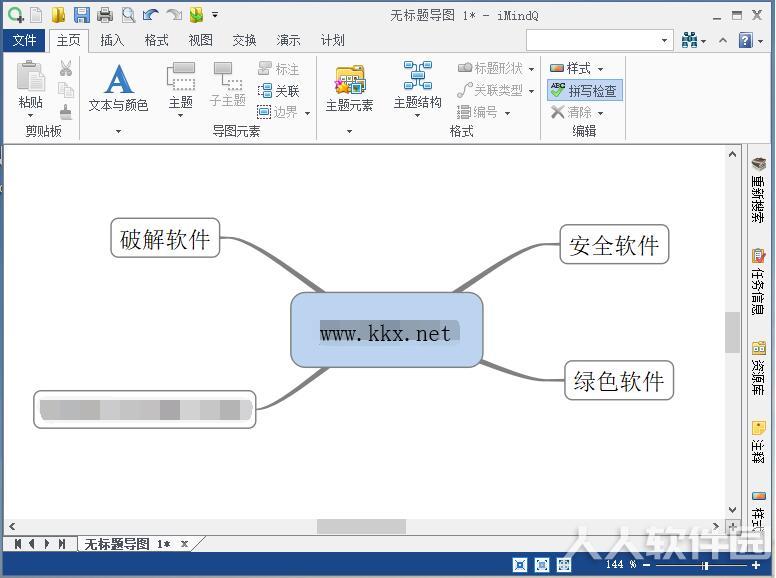Click the second view-mode icon in status bar
Viewport: 776px width, 578px height.
pyautogui.click(x=542, y=565)
